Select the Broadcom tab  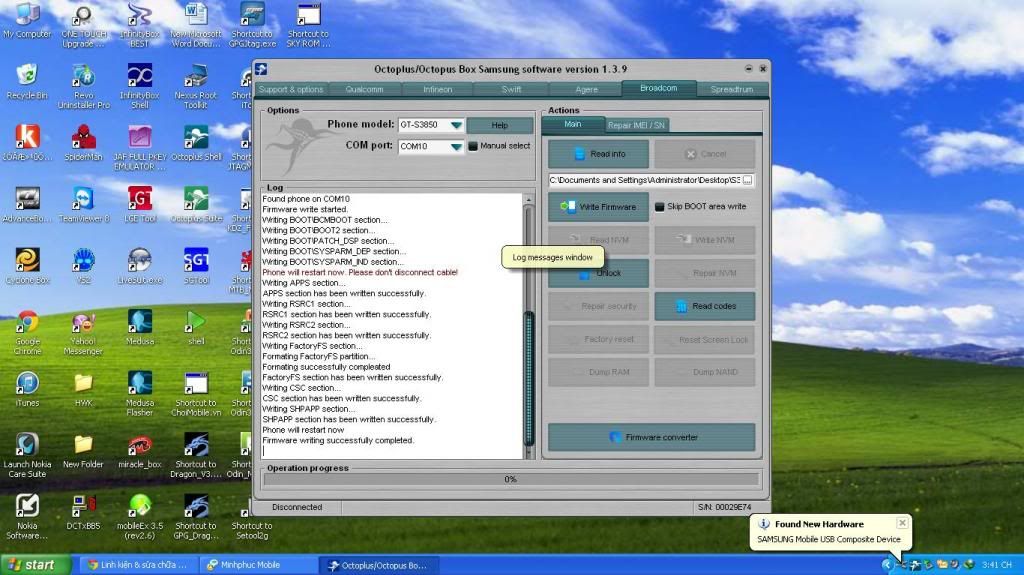click(x=658, y=88)
